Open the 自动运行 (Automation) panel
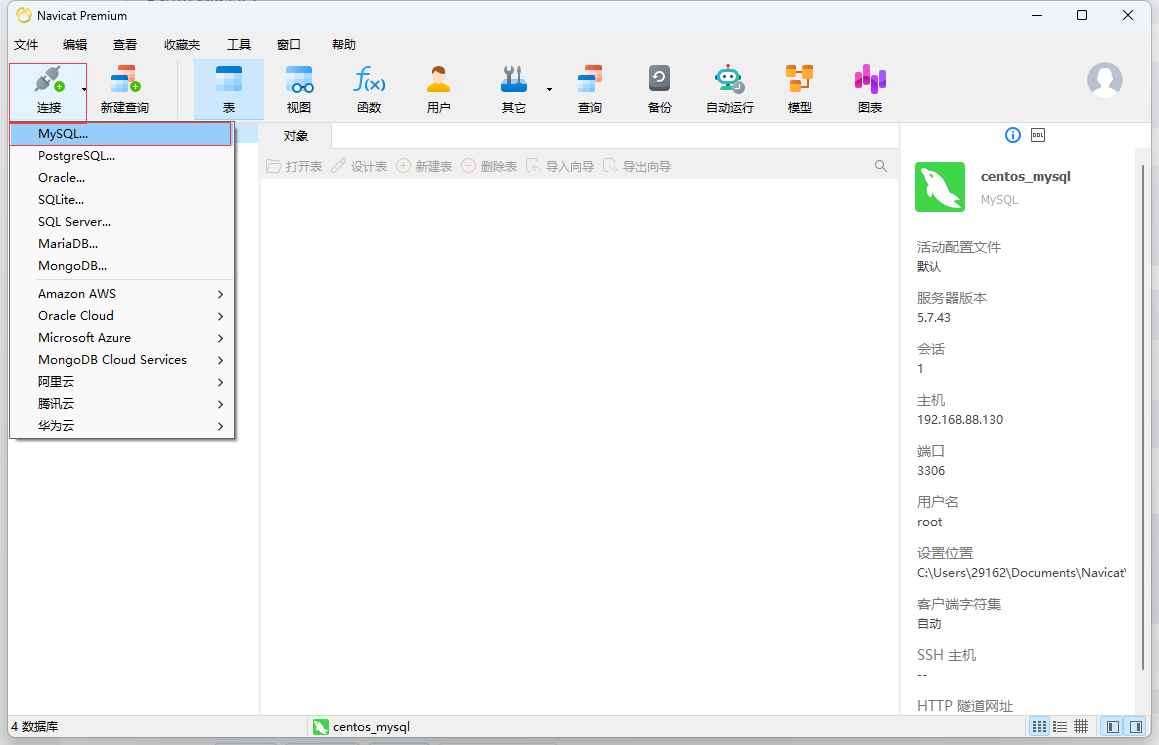Viewport: 1159px width, 745px height. click(729, 88)
